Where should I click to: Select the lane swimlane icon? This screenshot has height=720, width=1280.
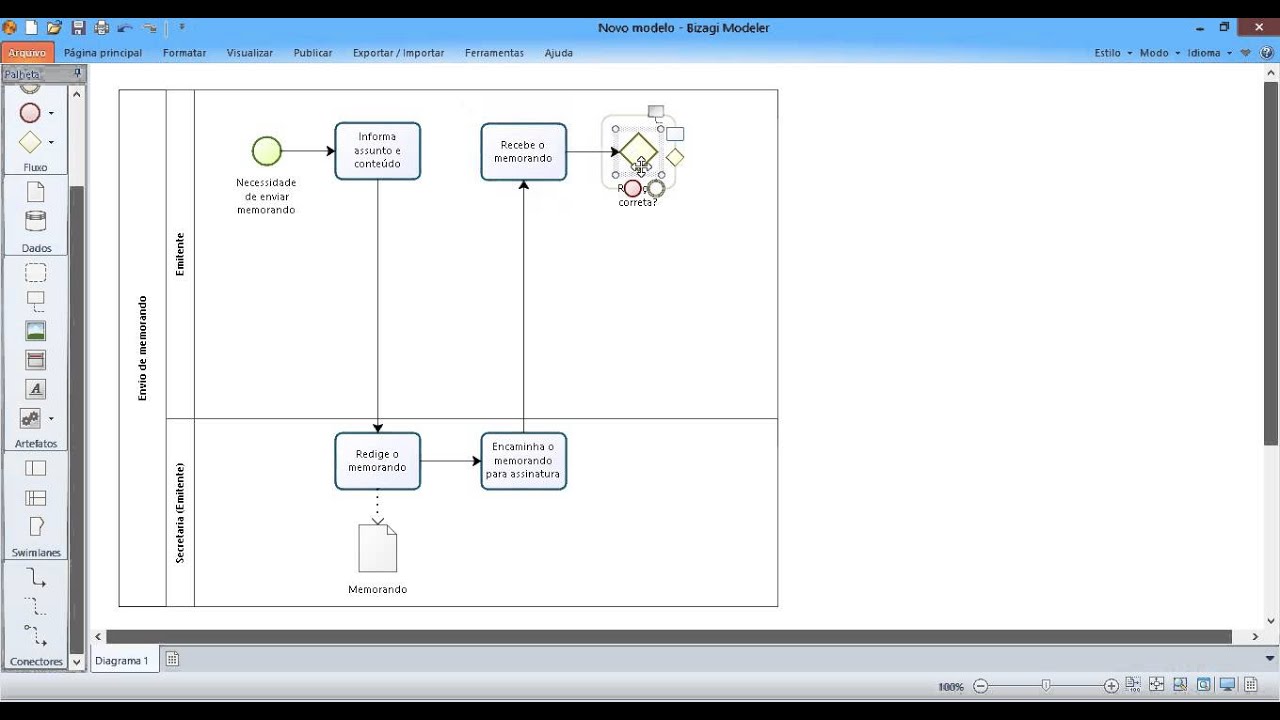[35, 497]
